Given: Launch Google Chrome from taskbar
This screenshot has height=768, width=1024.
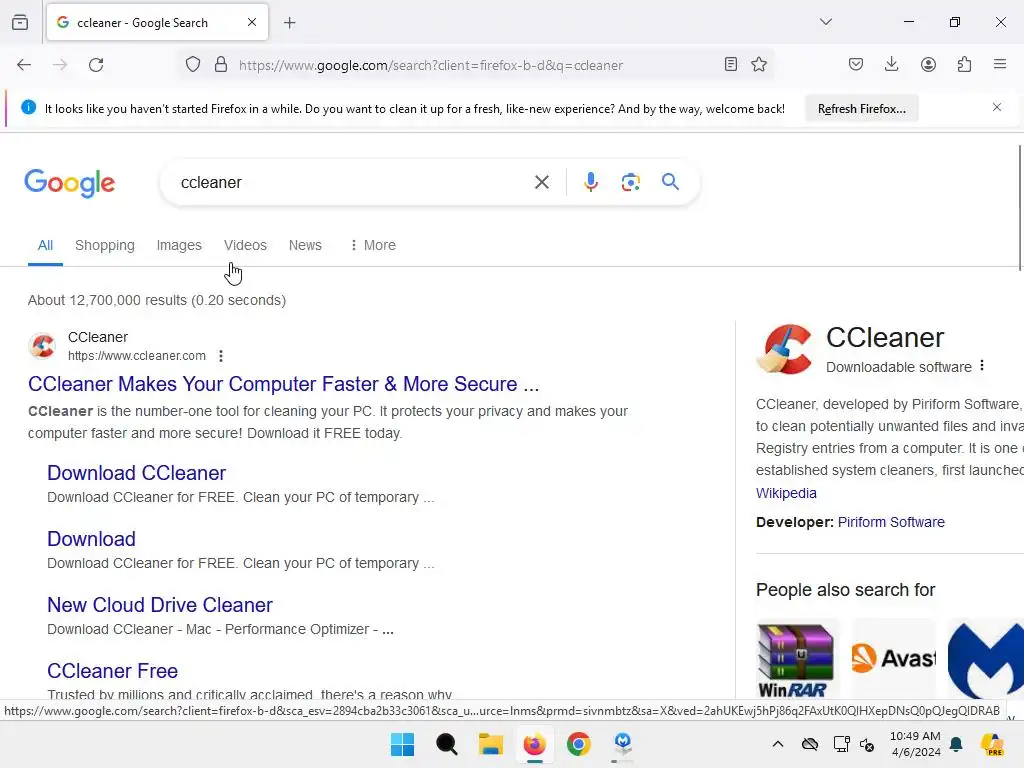Looking at the screenshot, I should pos(579,744).
